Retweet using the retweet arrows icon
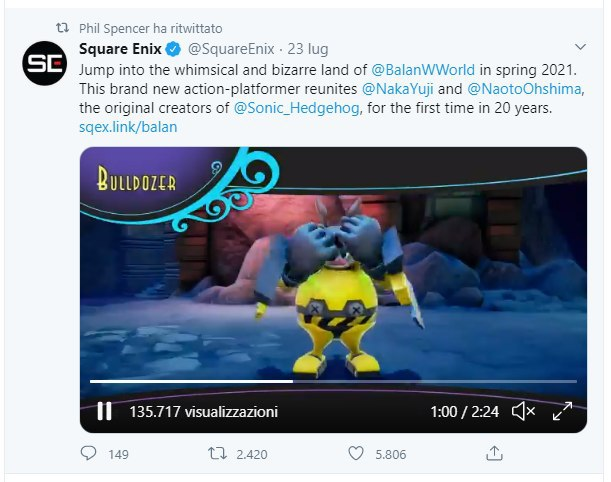611x482 pixels. pyautogui.click(x=217, y=454)
